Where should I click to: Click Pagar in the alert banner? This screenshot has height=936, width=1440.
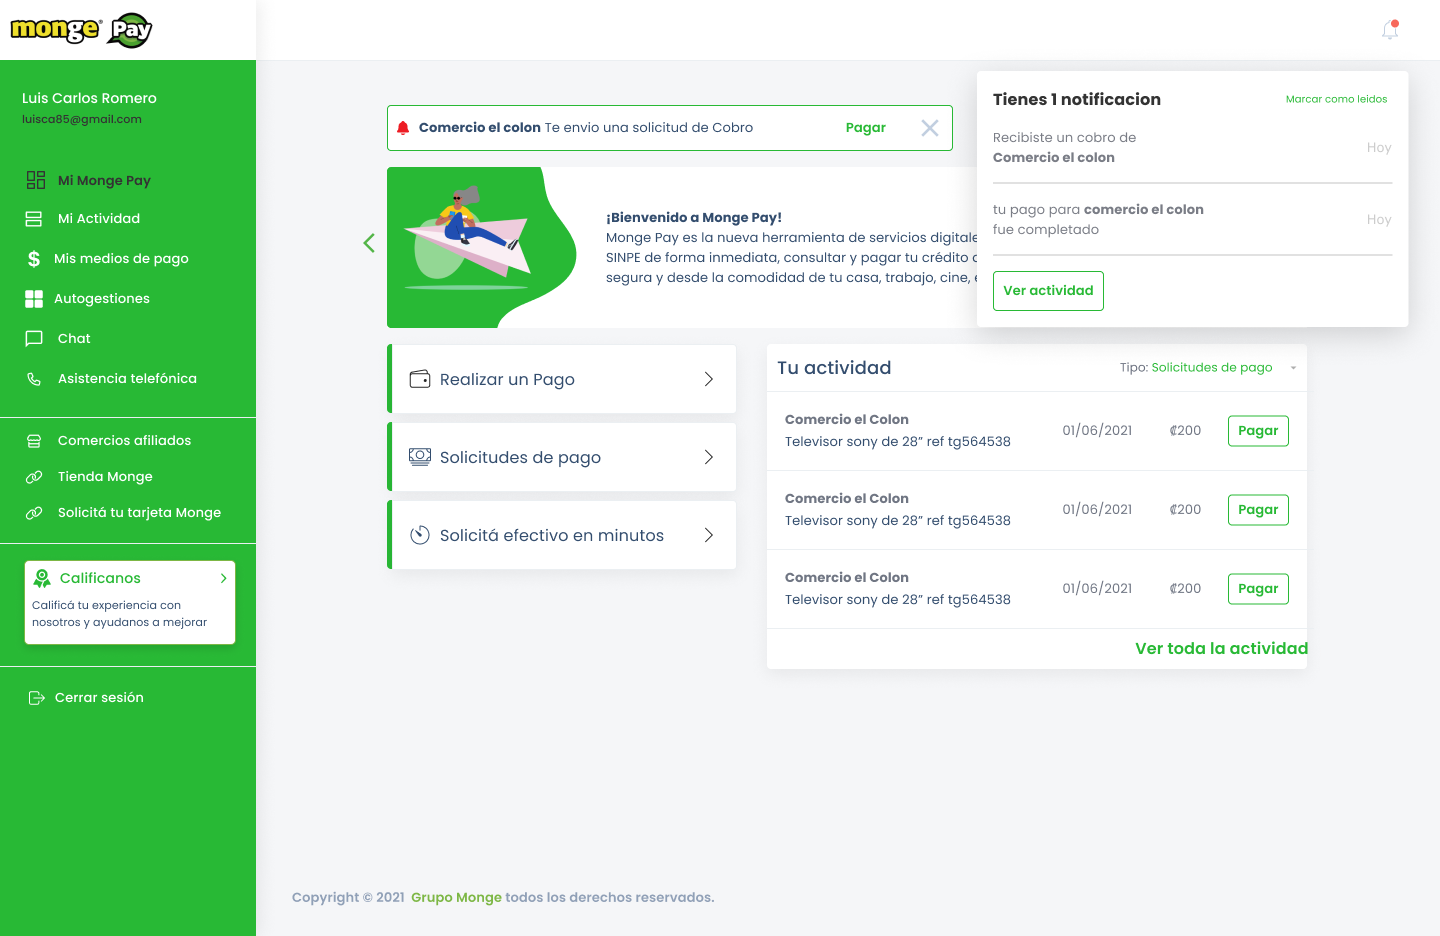click(866, 127)
